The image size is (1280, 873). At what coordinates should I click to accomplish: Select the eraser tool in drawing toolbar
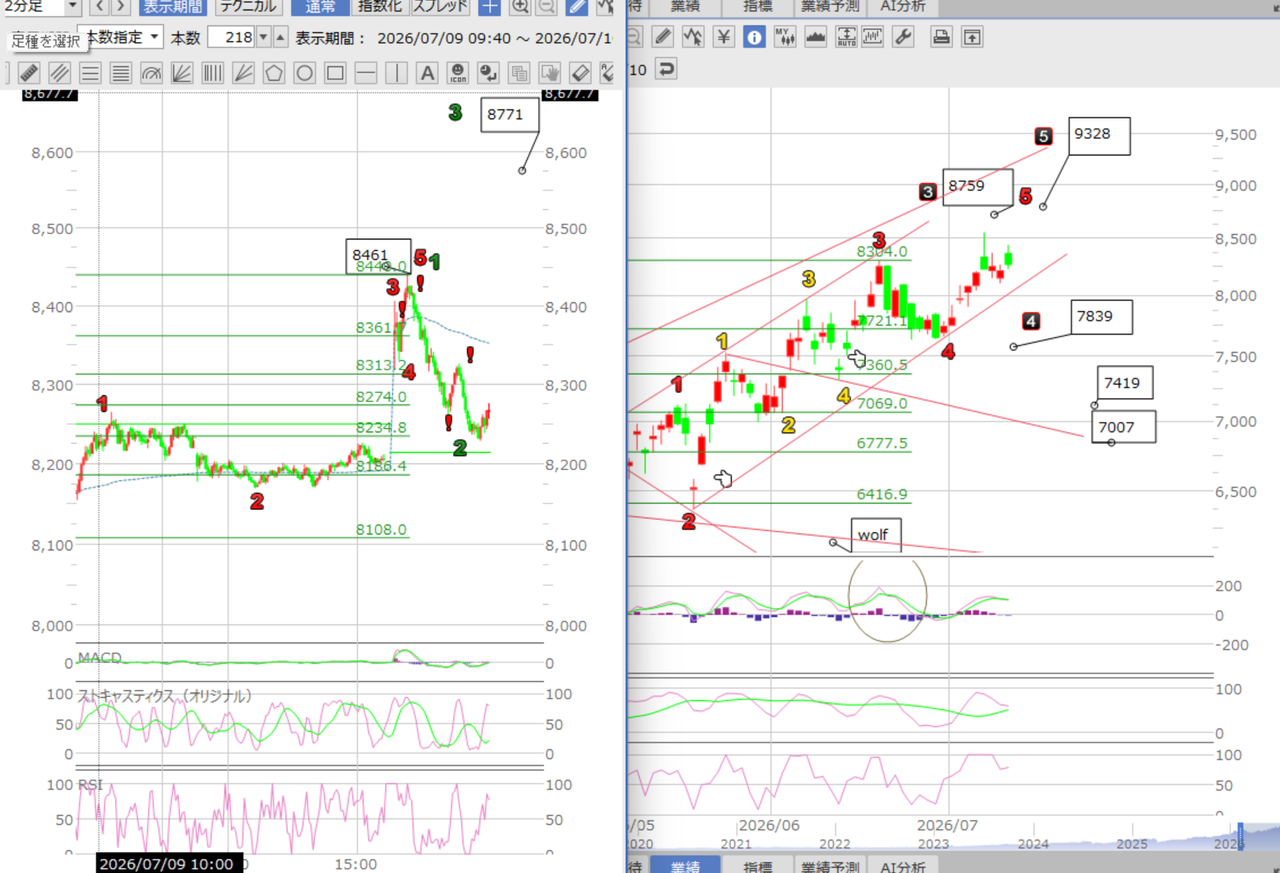pos(580,73)
